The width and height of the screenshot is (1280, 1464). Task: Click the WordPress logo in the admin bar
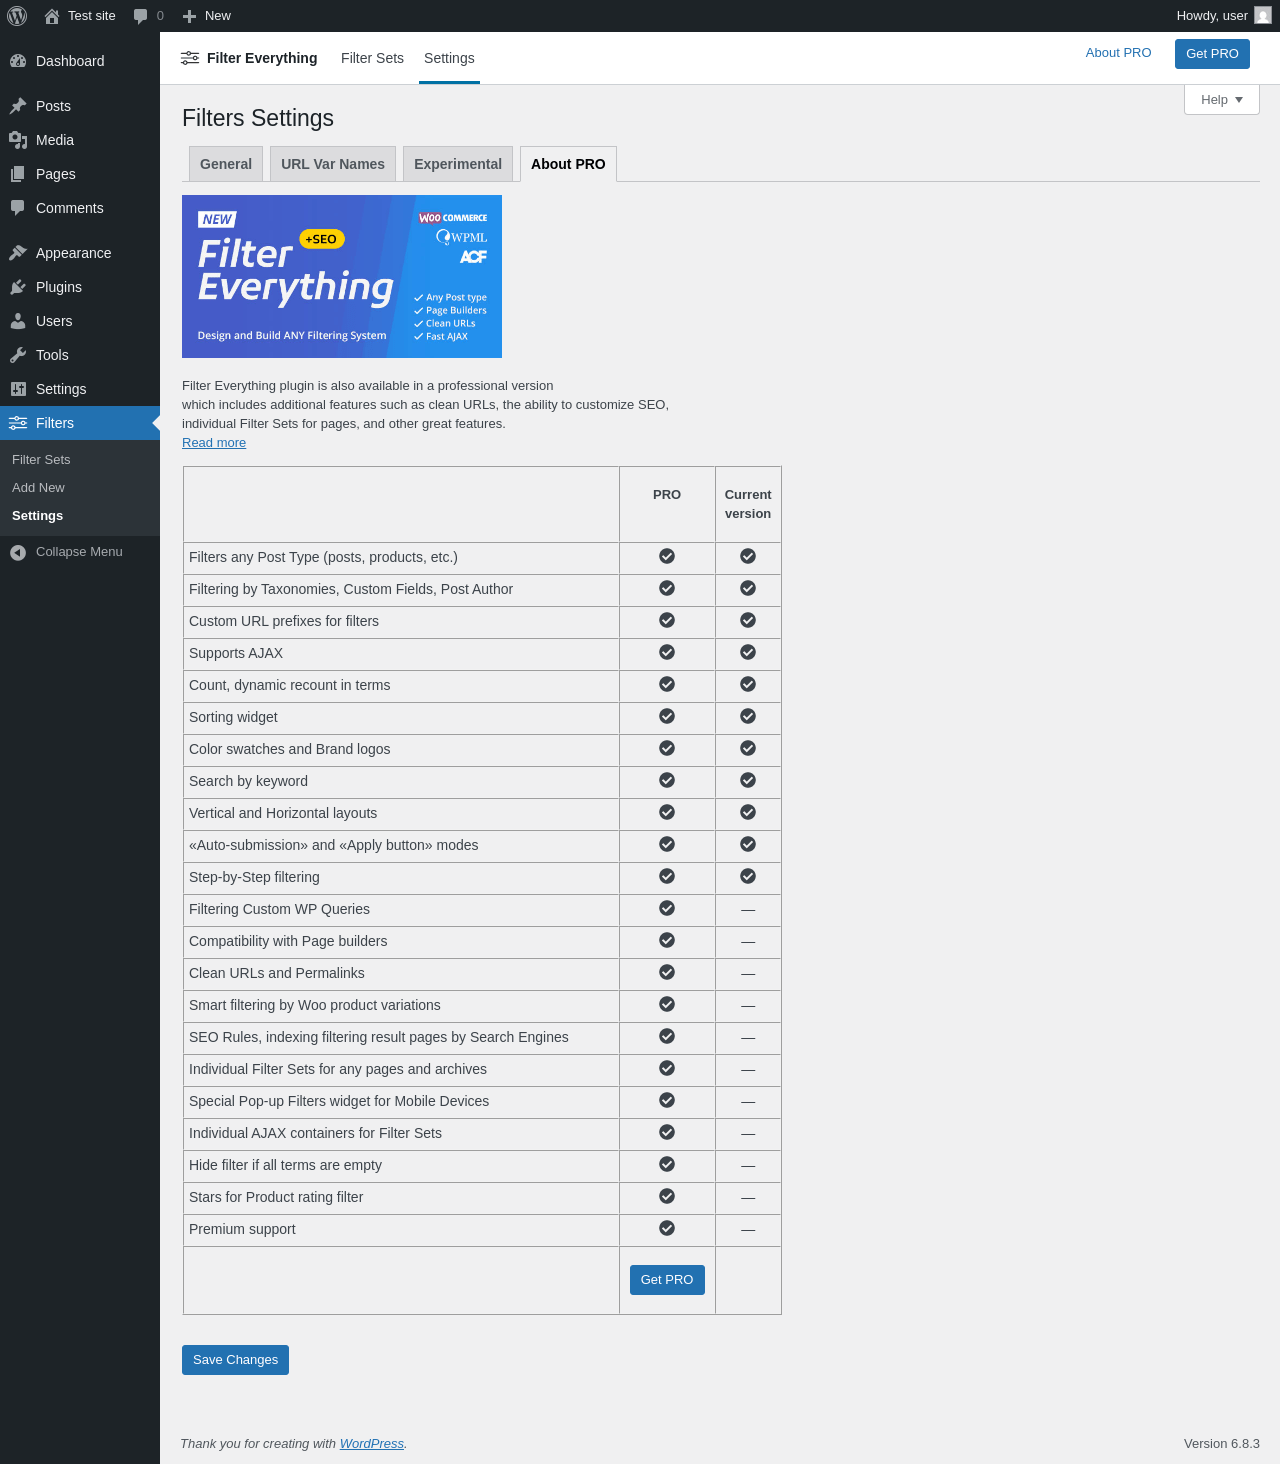[17, 16]
